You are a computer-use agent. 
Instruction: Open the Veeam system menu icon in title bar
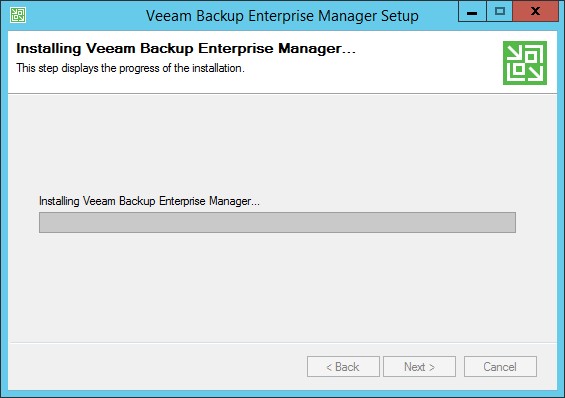click(x=18, y=15)
